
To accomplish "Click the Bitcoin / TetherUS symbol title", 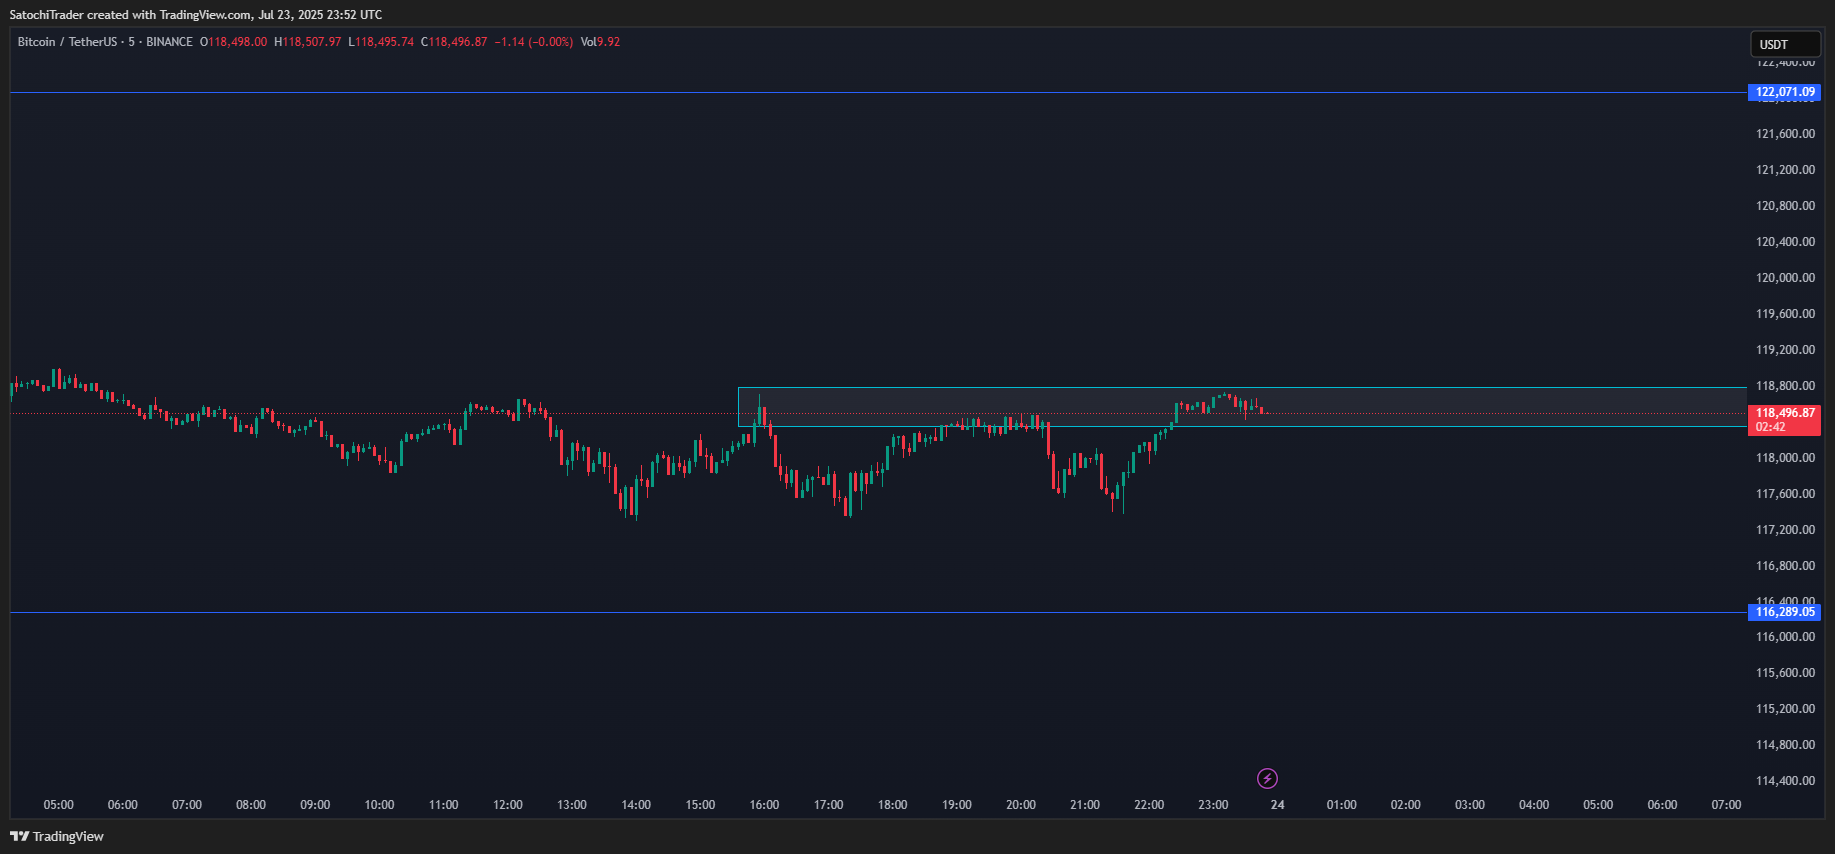I will coord(67,42).
